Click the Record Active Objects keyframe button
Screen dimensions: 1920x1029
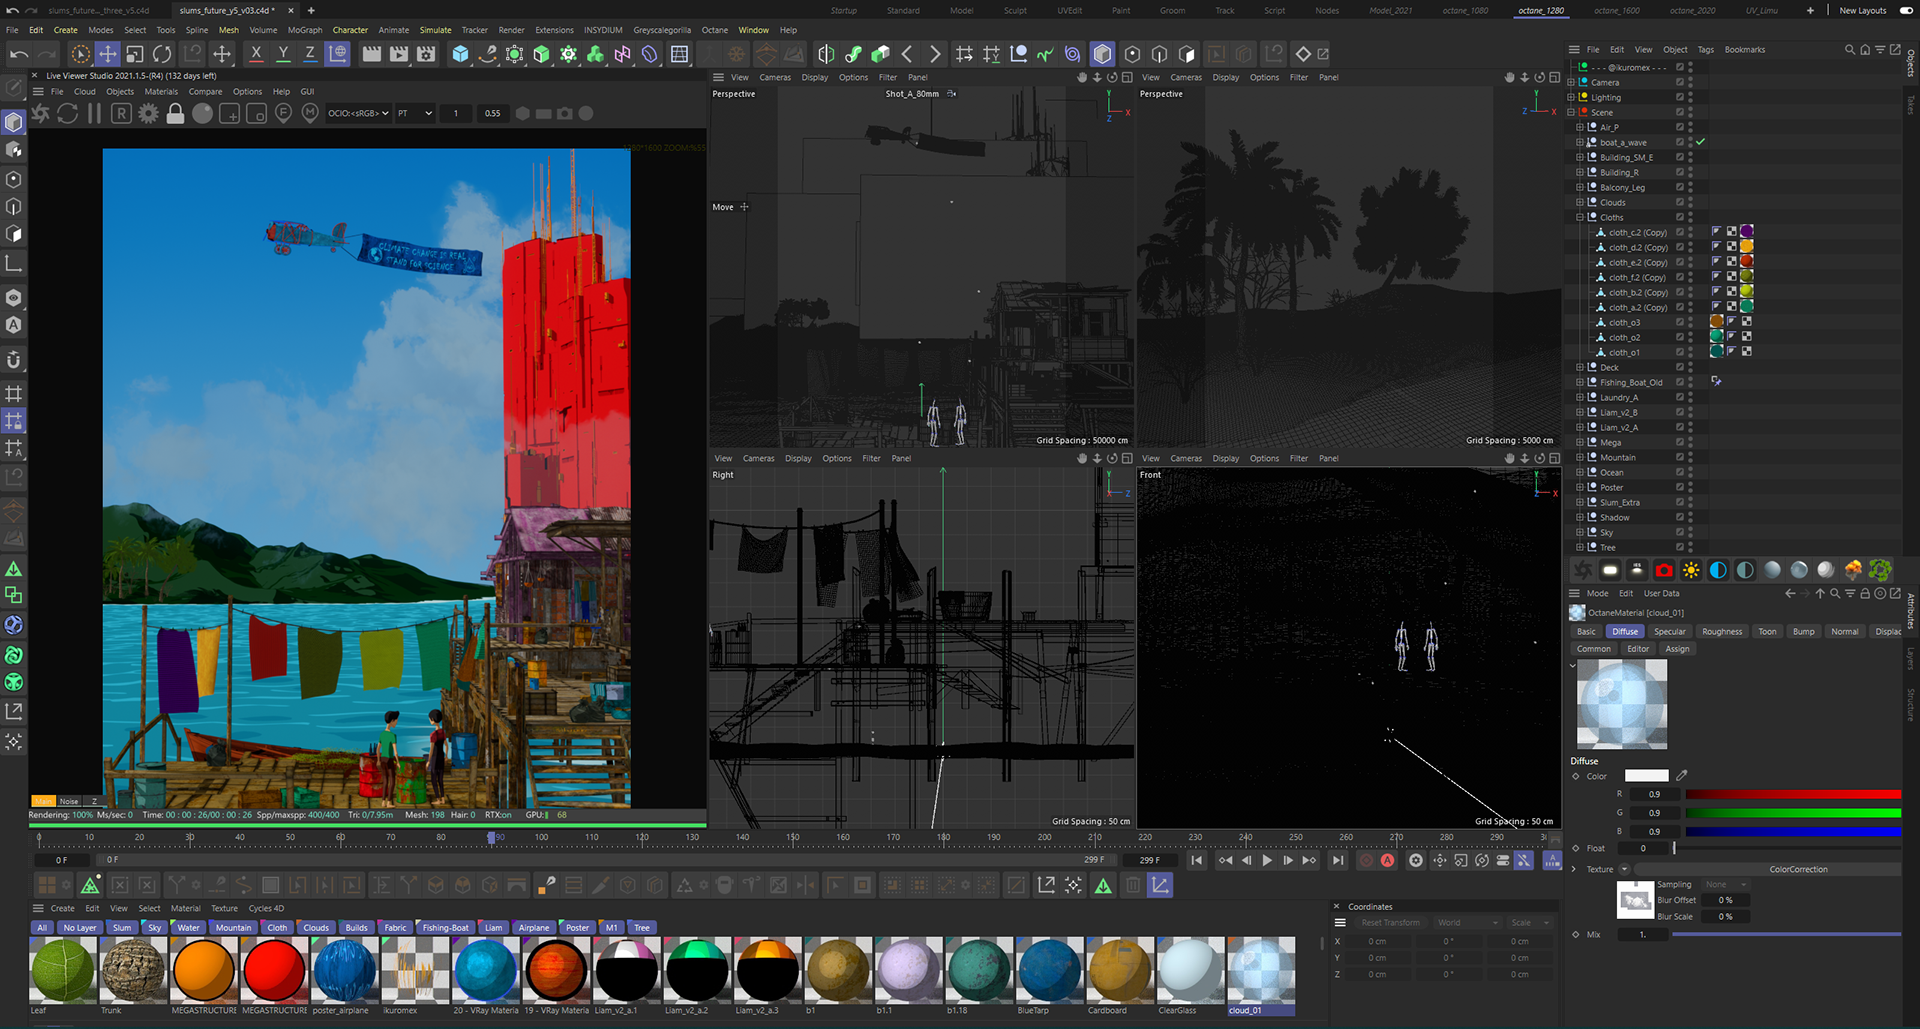point(1366,860)
